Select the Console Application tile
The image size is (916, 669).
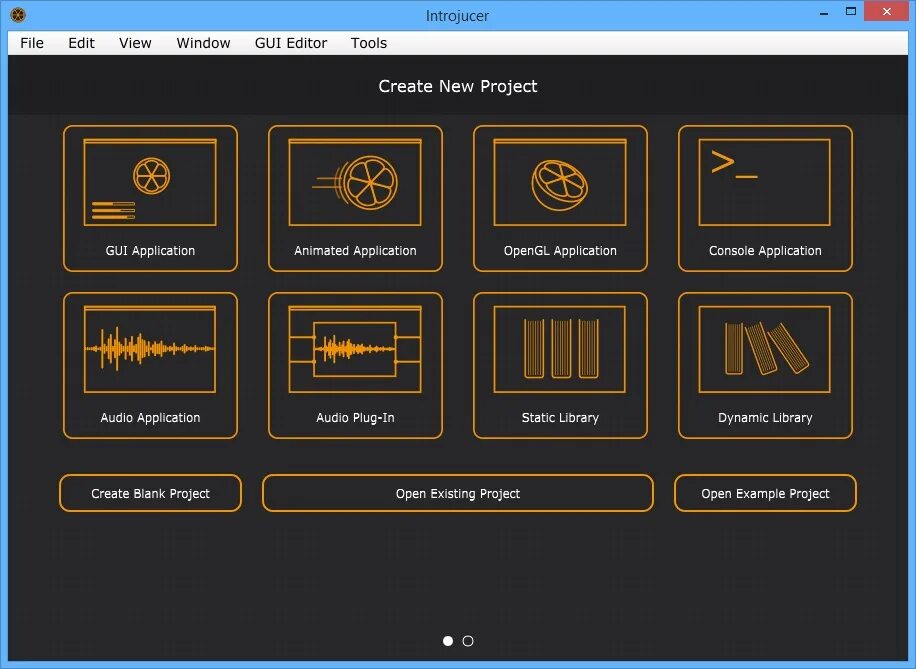pos(765,198)
